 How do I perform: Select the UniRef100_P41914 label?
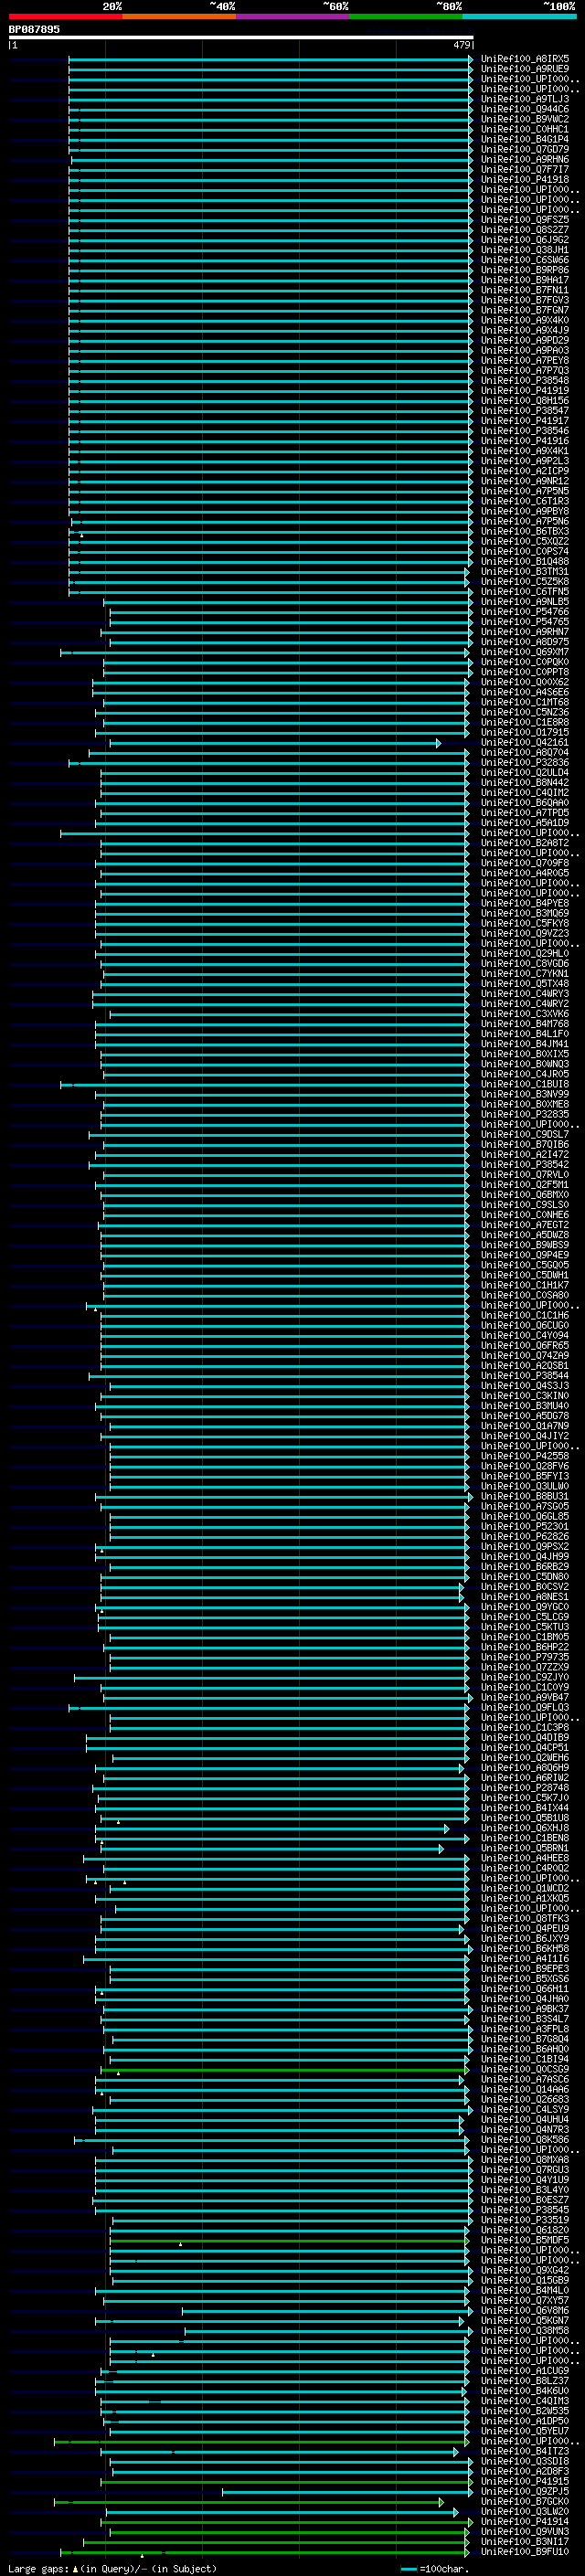tap(524, 2521)
